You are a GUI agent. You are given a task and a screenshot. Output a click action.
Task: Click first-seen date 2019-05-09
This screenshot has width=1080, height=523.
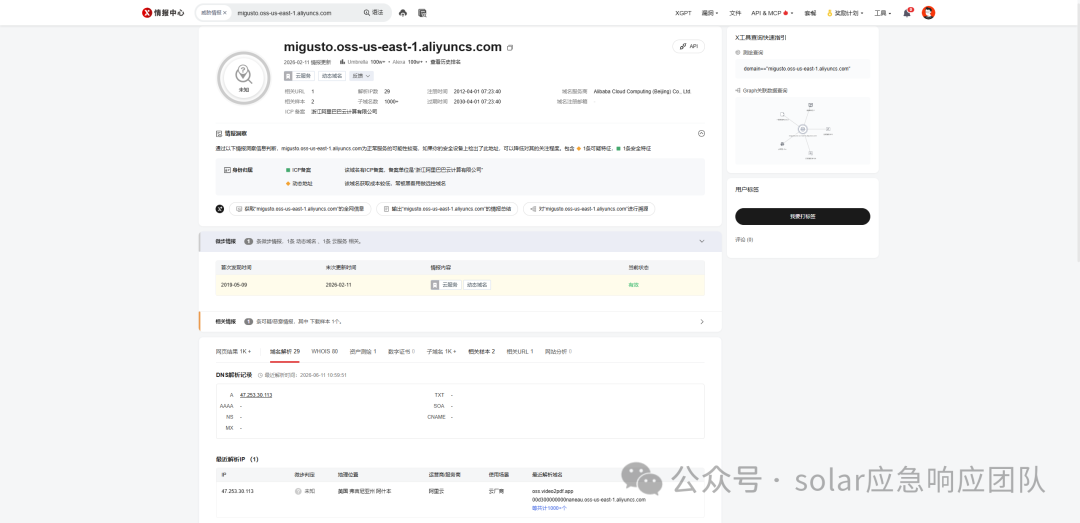(x=234, y=285)
